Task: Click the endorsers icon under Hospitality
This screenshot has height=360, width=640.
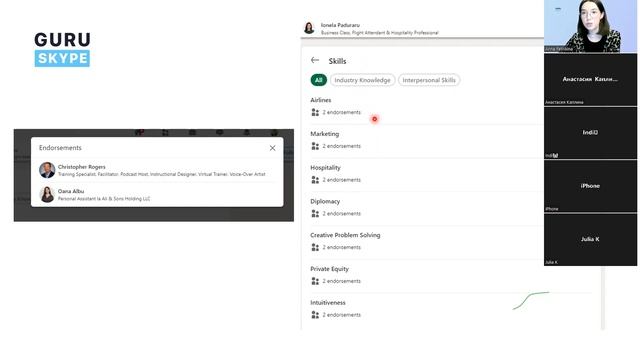Action: coord(315,180)
